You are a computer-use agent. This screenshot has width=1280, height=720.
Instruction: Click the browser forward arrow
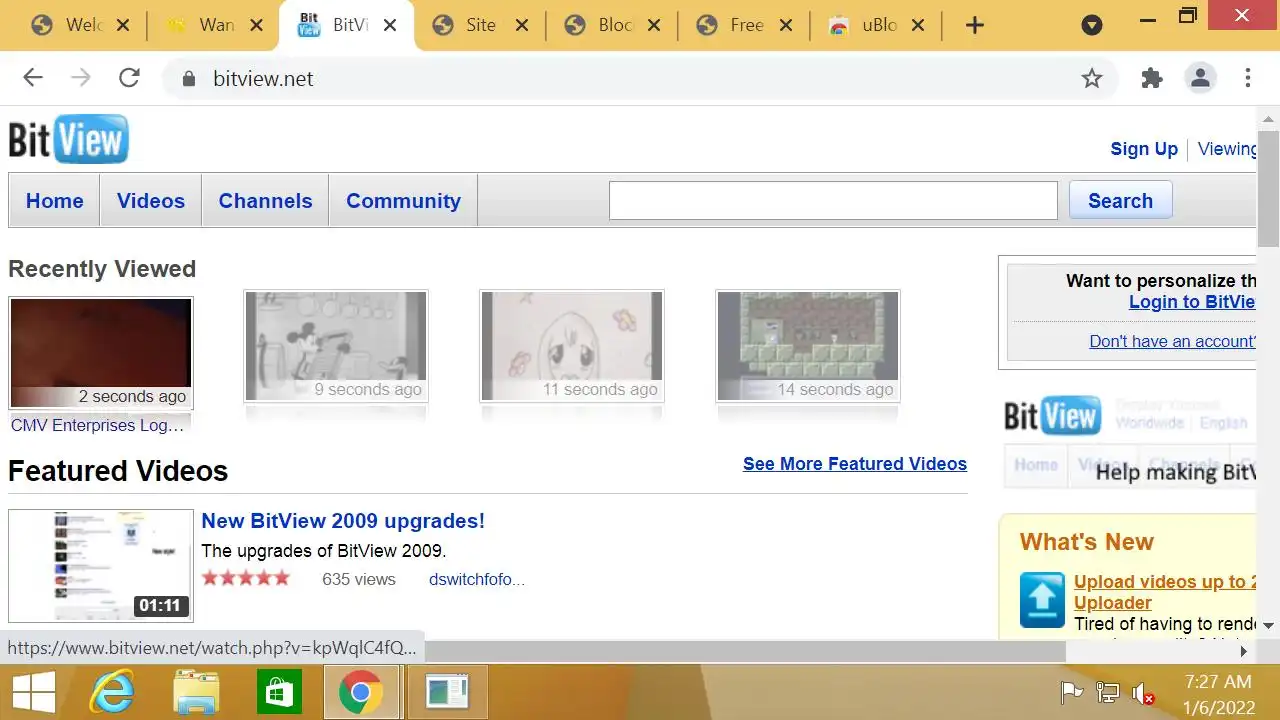tap(81, 78)
